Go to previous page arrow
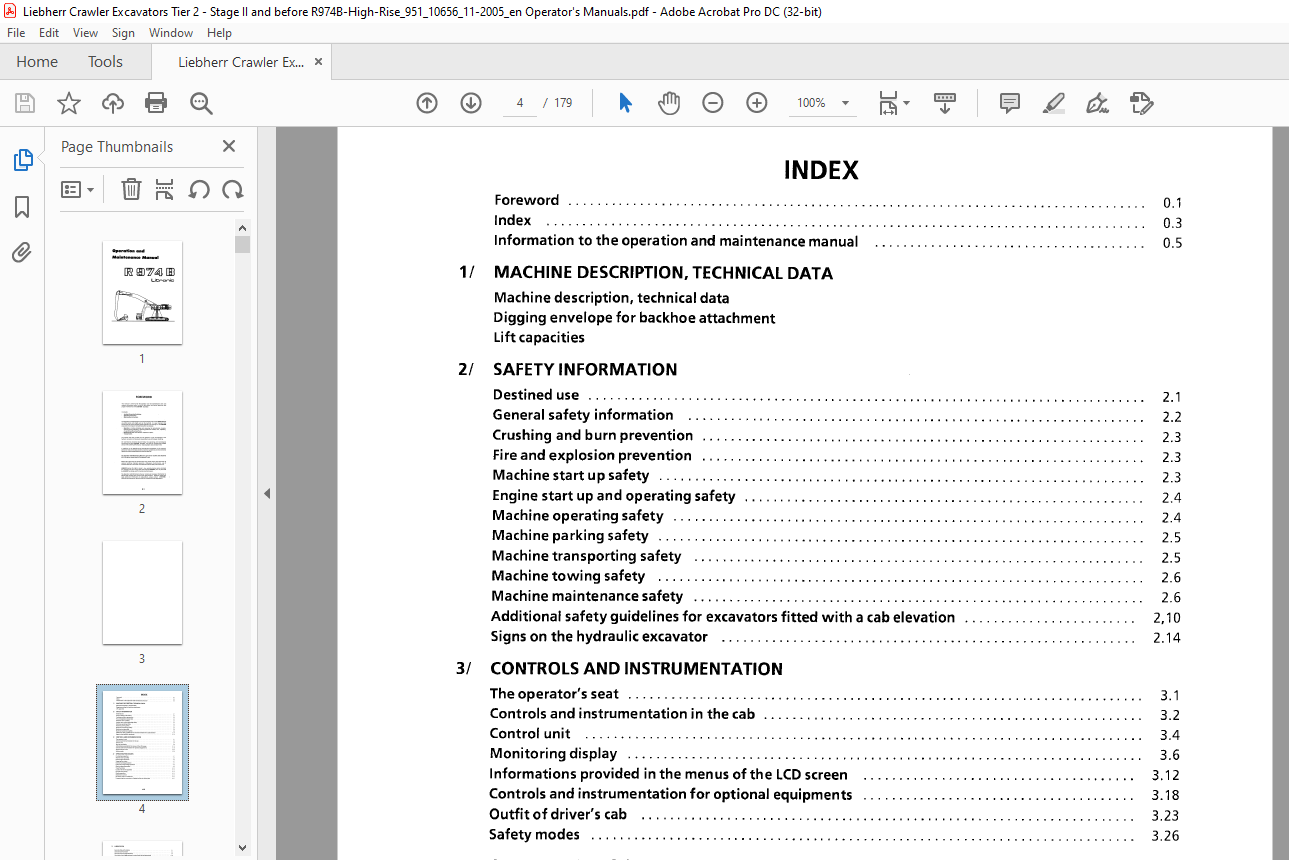 tap(427, 103)
